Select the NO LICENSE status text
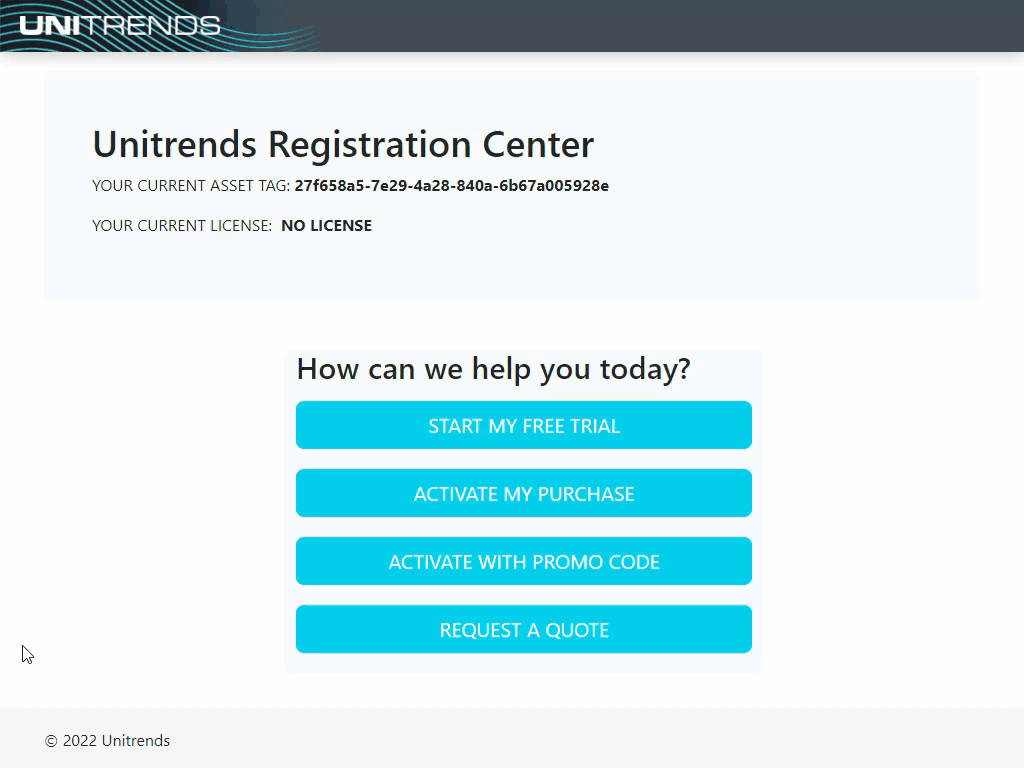This screenshot has width=1024, height=768. click(327, 226)
